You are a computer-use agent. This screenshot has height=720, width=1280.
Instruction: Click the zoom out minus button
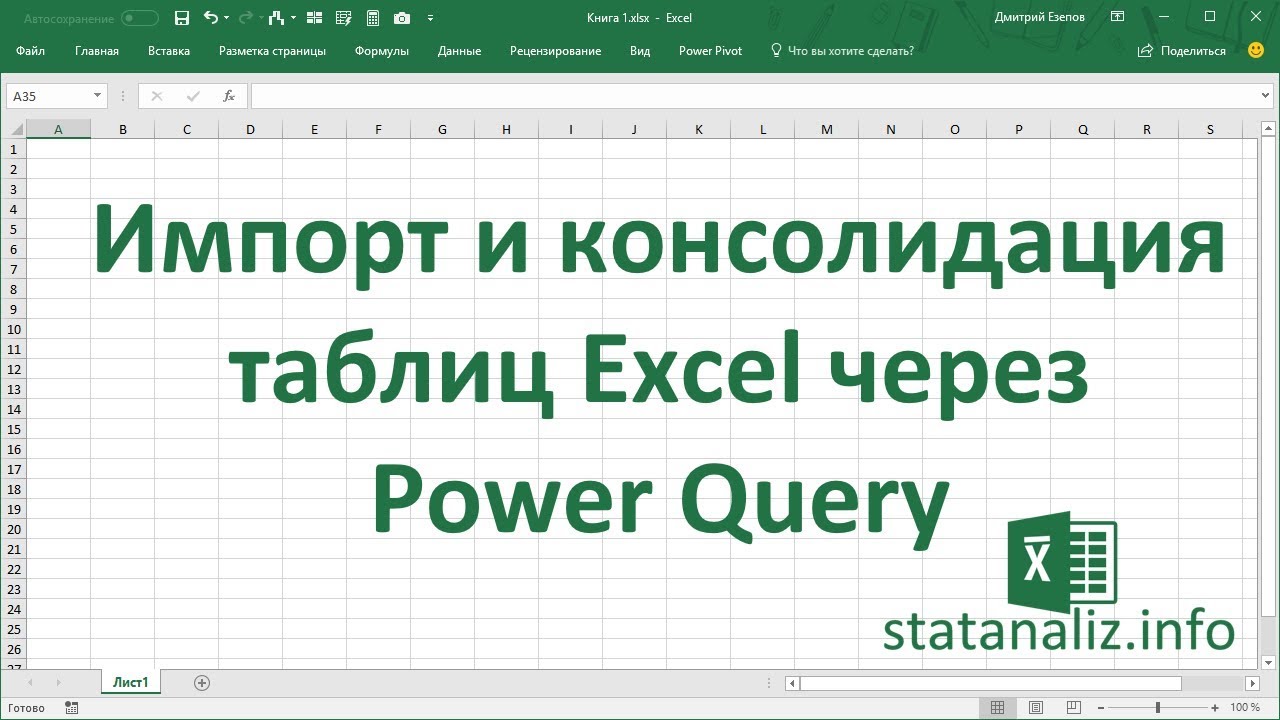point(1101,707)
